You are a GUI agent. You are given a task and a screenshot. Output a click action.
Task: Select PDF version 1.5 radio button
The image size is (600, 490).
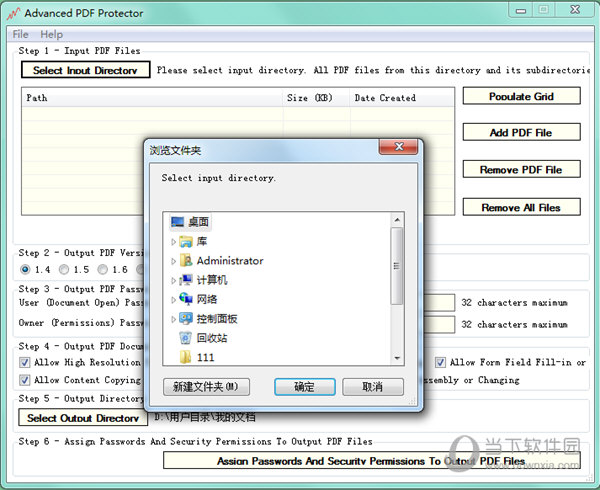click(x=64, y=269)
